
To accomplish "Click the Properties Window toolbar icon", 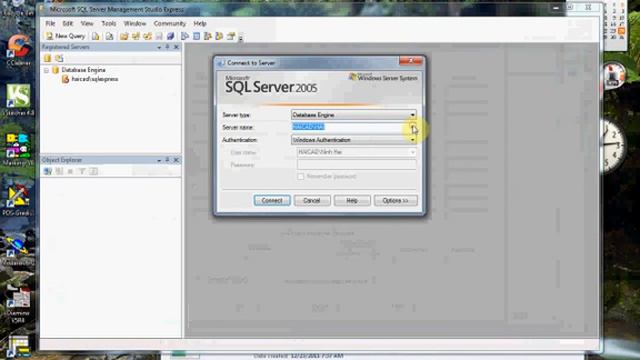I will (x=231, y=36).
